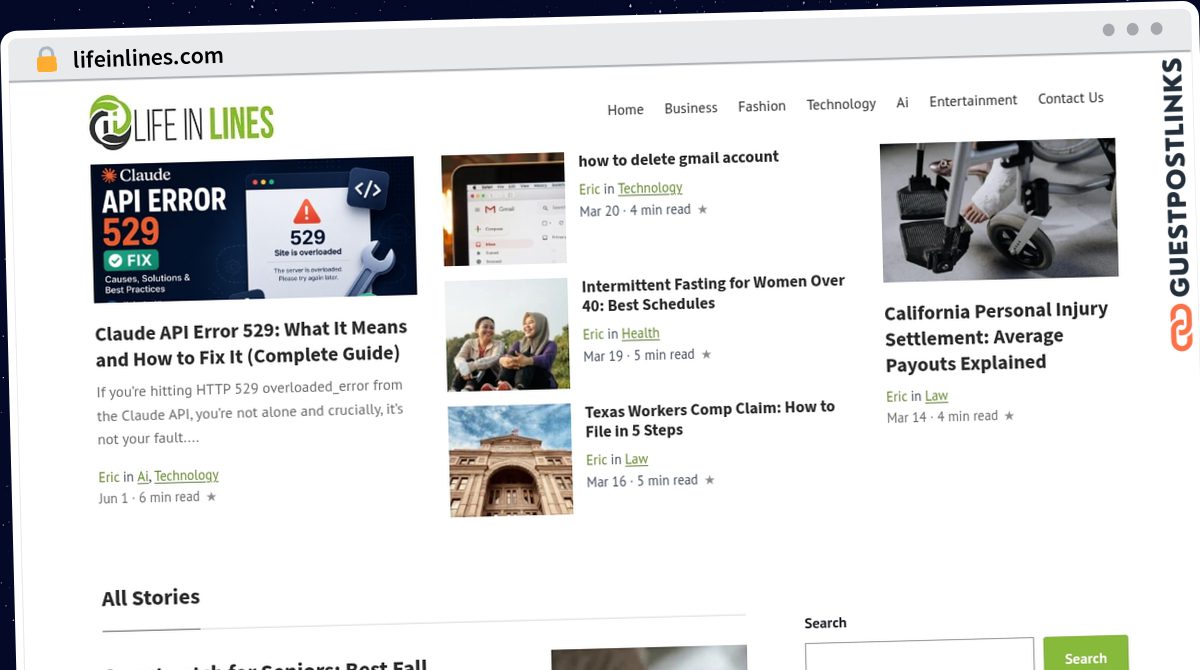Open California Personal Injury Settlement headline

tap(996, 337)
